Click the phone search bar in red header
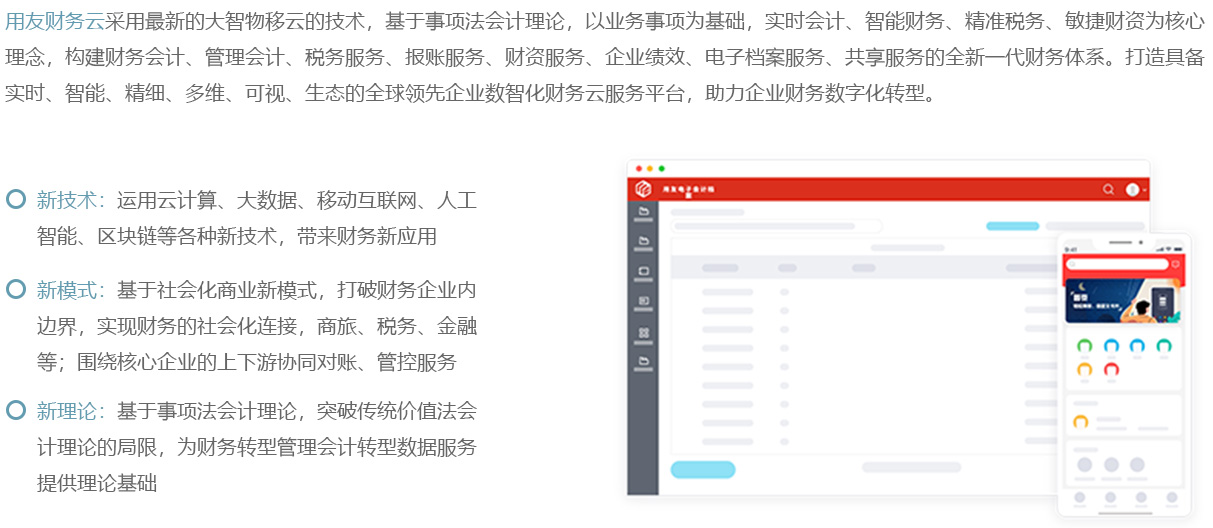1213x528 pixels. [1116, 264]
